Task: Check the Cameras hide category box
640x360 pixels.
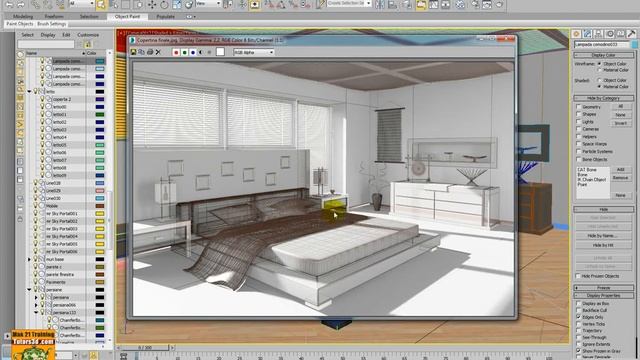Action: (578, 129)
